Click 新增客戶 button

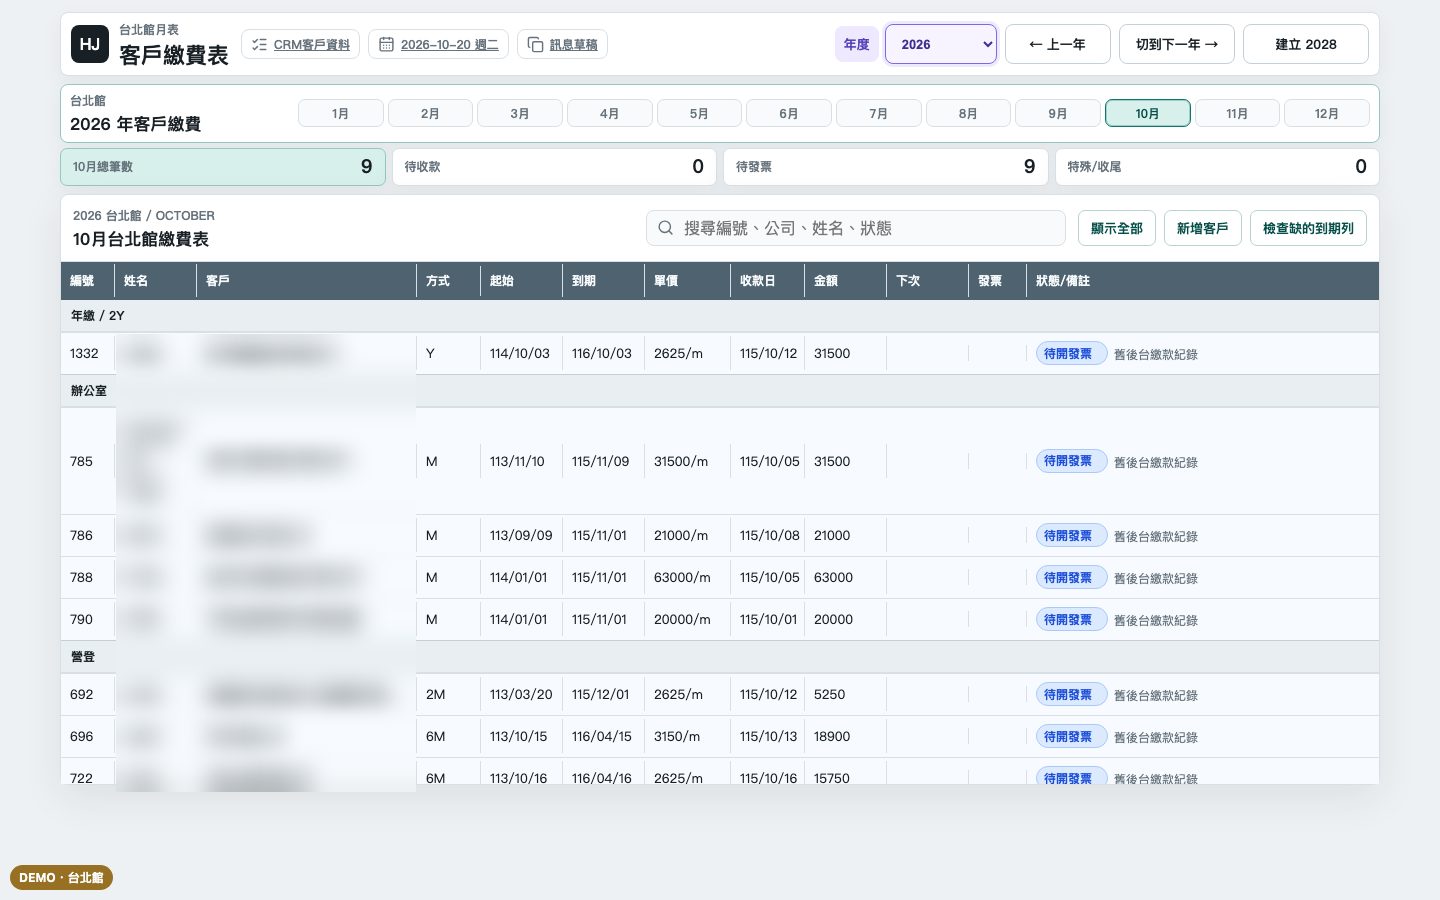click(x=1203, y=228)
